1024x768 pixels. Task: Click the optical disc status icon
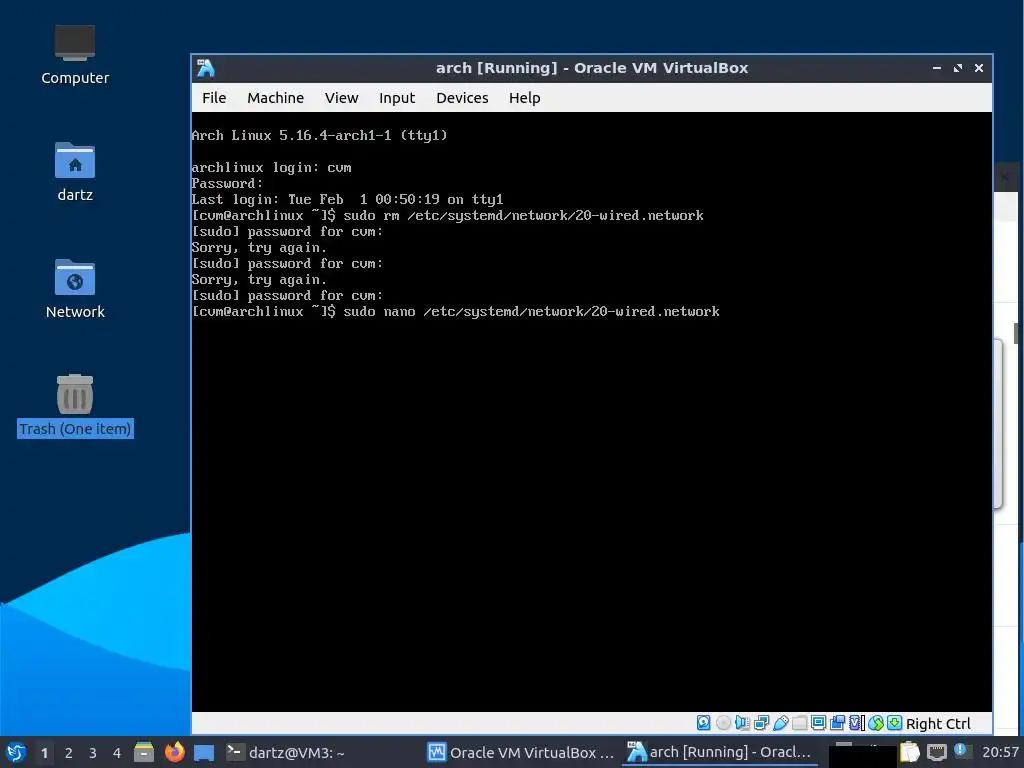click(x=723, y=723)
